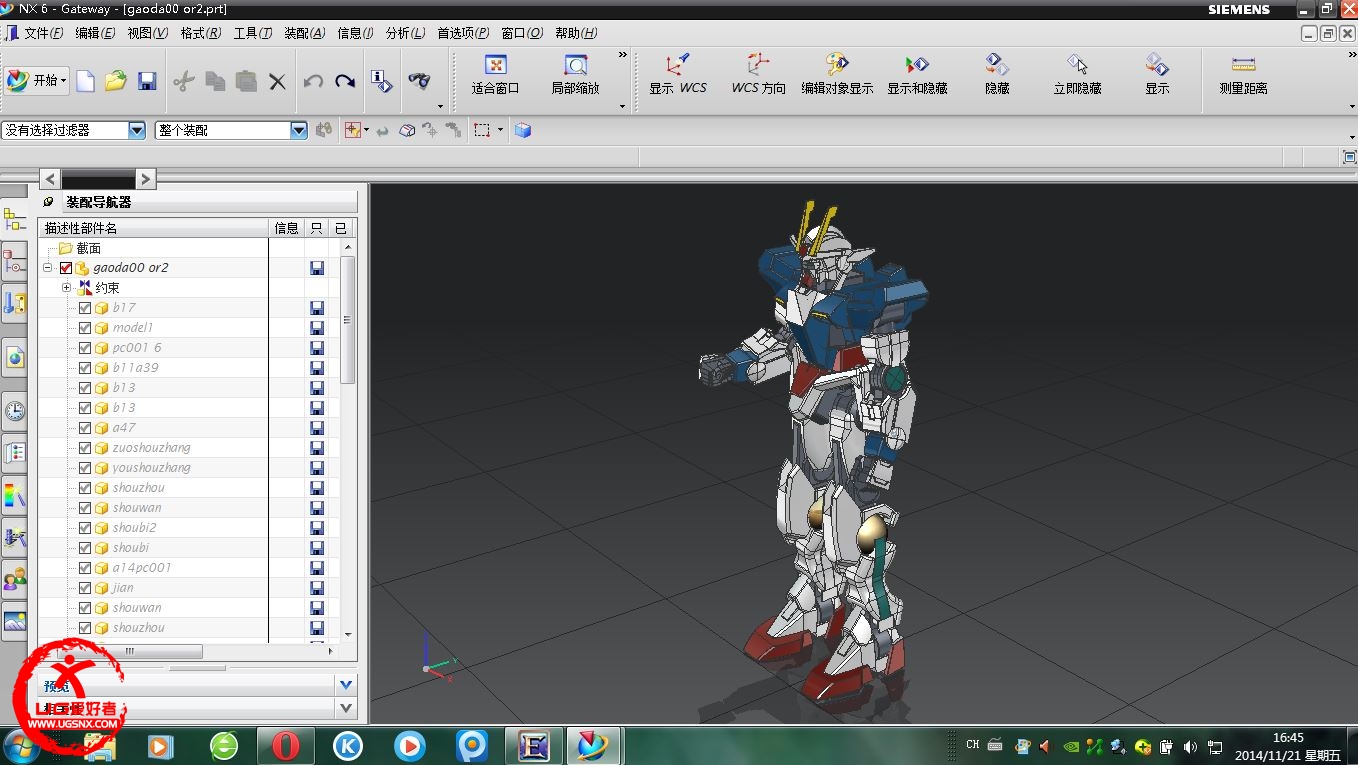This screenshot has height=765, width=1358.
Task: Click the blue cube icon on selection bar
Action: point(522,130)
